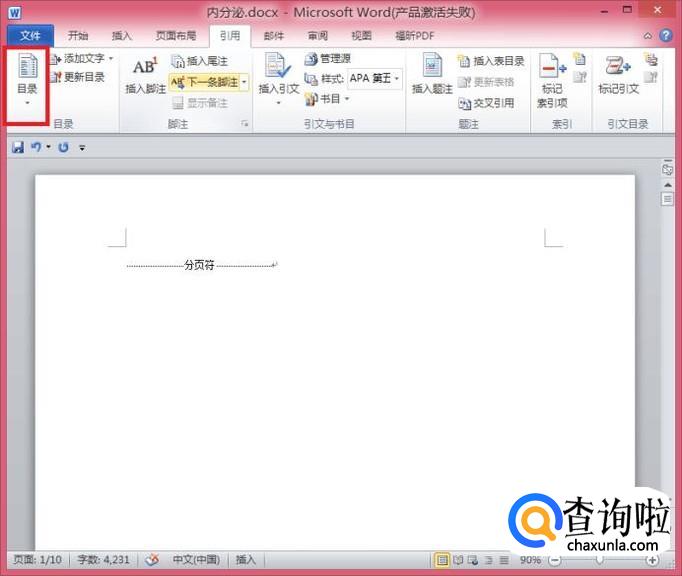Image resolution: width=682 pixels, height=576 pixels.
Task: Switch to 邮件 mailings tab
Action: (x=274, y=36)
